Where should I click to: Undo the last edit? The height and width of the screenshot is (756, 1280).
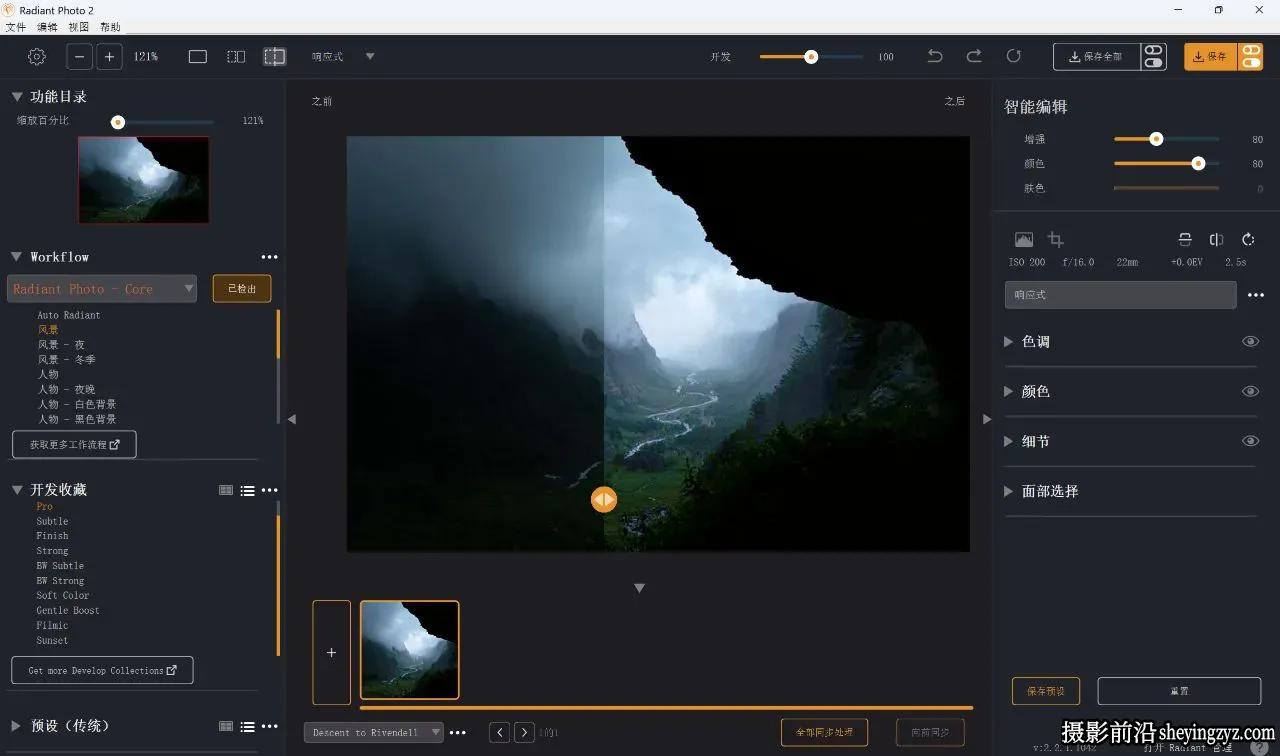(x=935, y=56)
